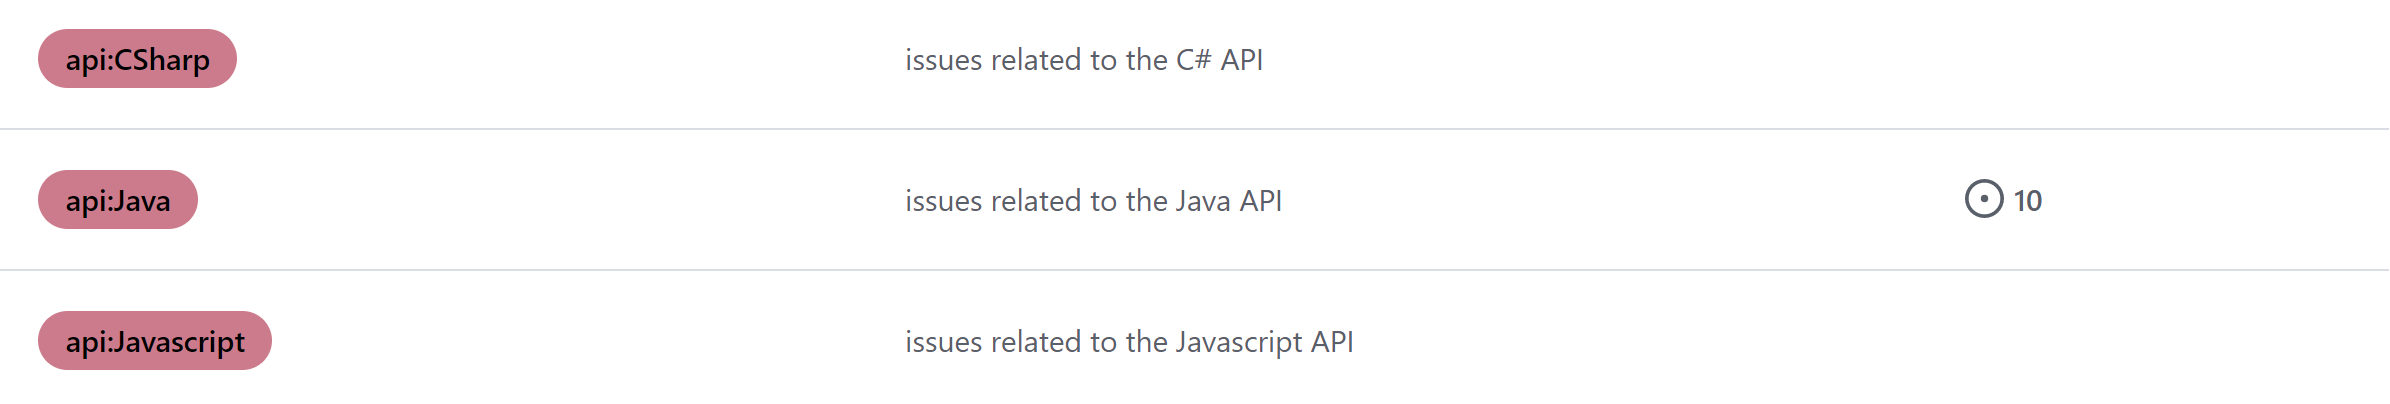Click "Javascript API" text in last row
This screenshot has height=404, width=2390.
(1264, 342)
